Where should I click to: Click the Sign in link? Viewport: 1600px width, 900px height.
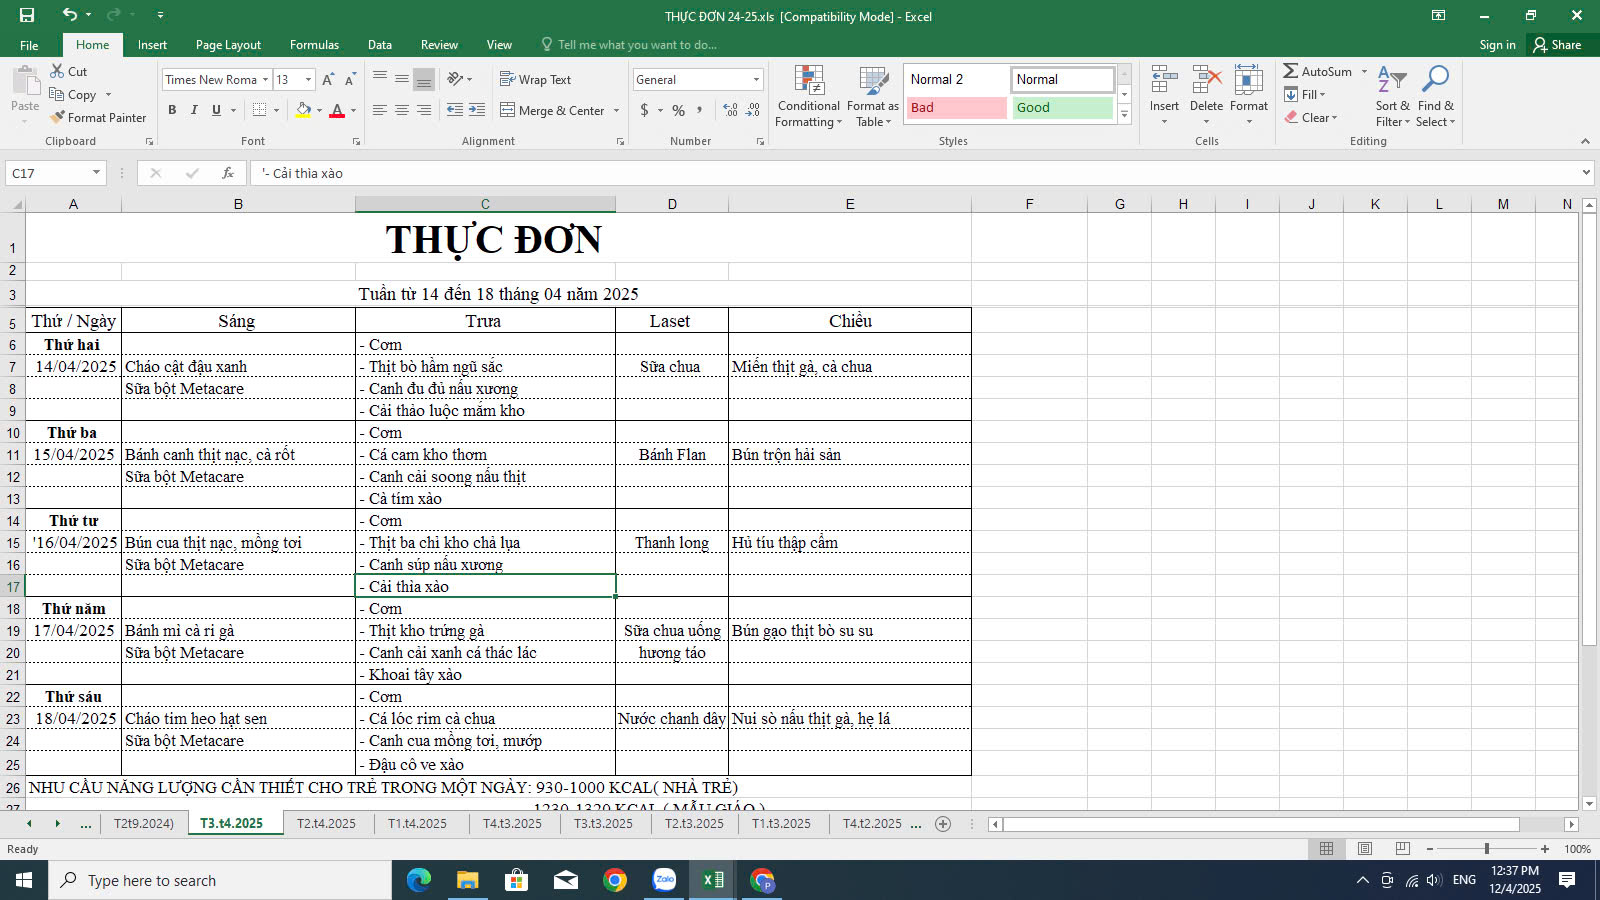[x=1497, y=45]
